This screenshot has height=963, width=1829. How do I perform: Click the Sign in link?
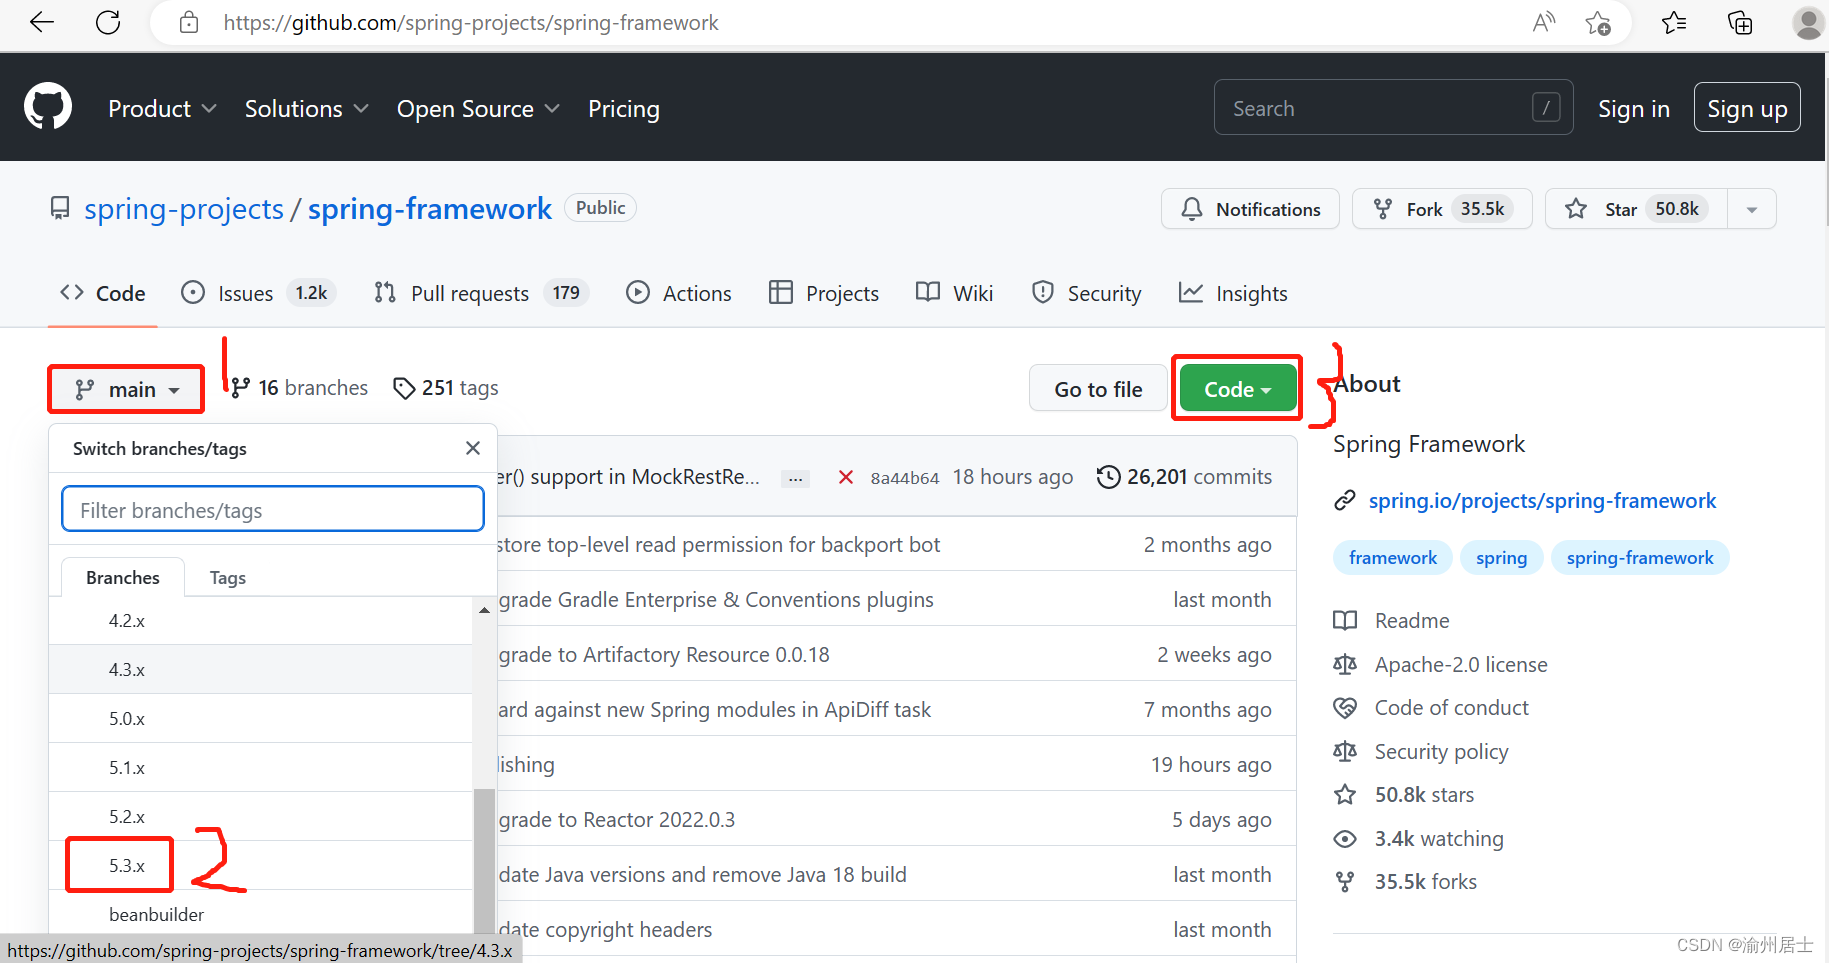pos(1634,109)
